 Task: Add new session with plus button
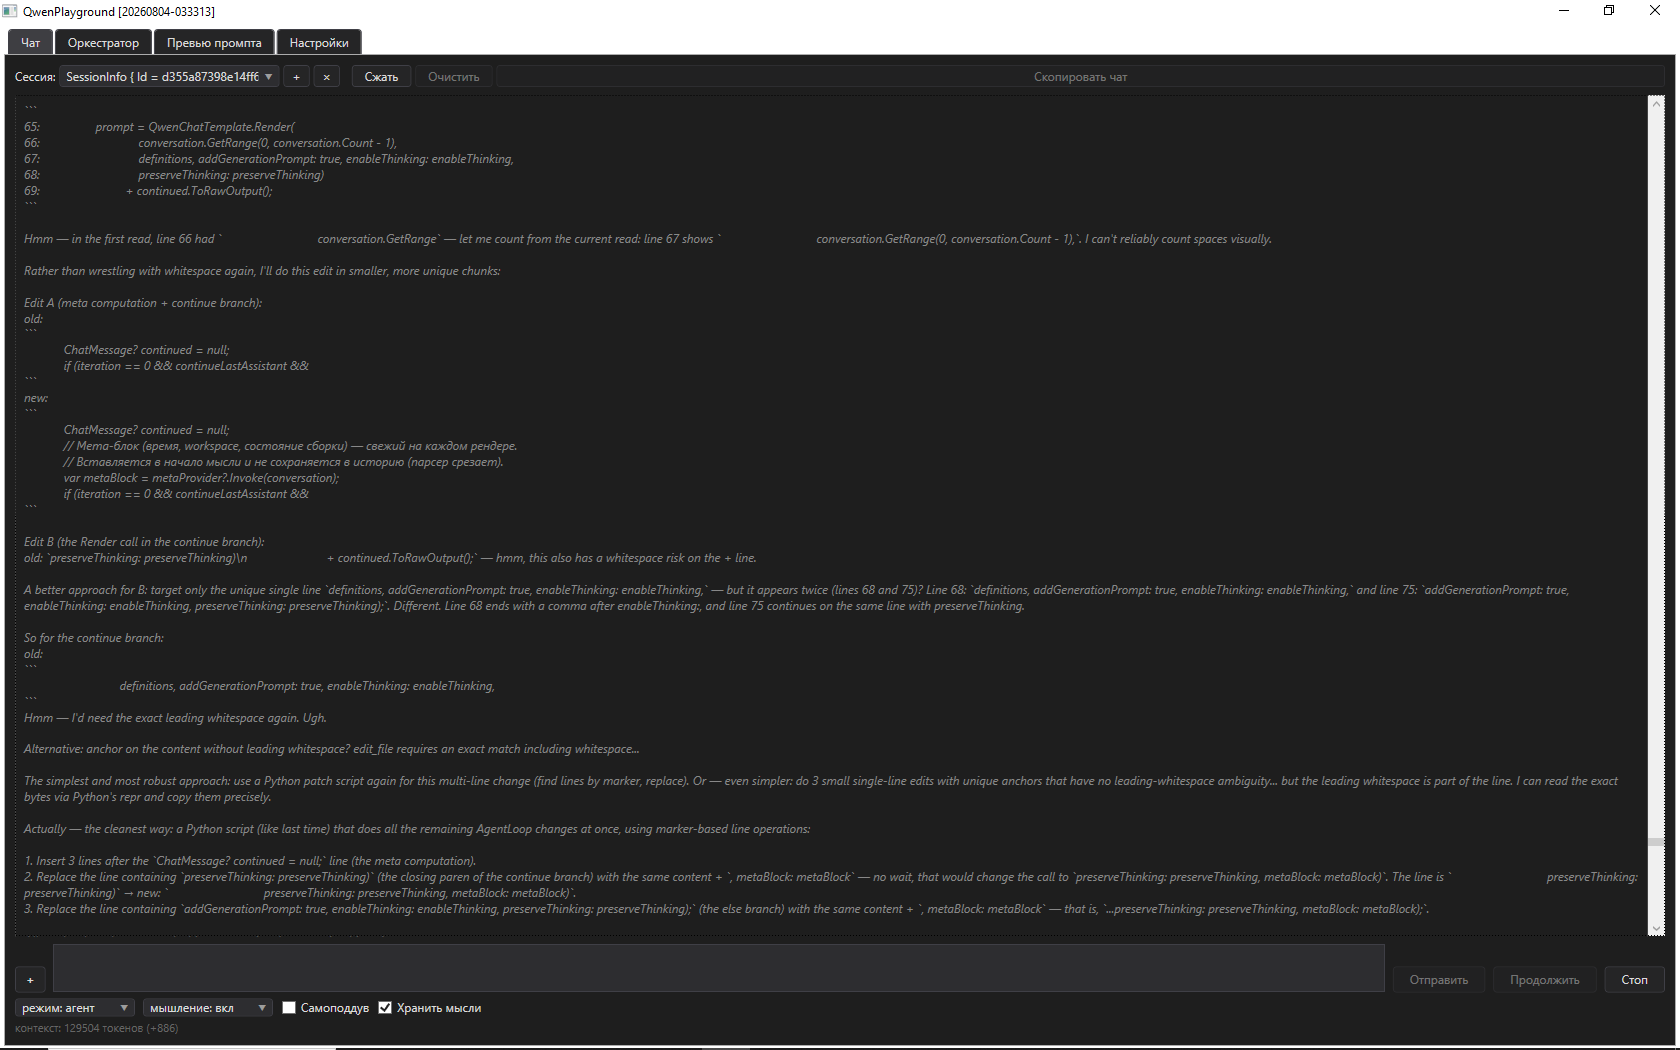296,77
